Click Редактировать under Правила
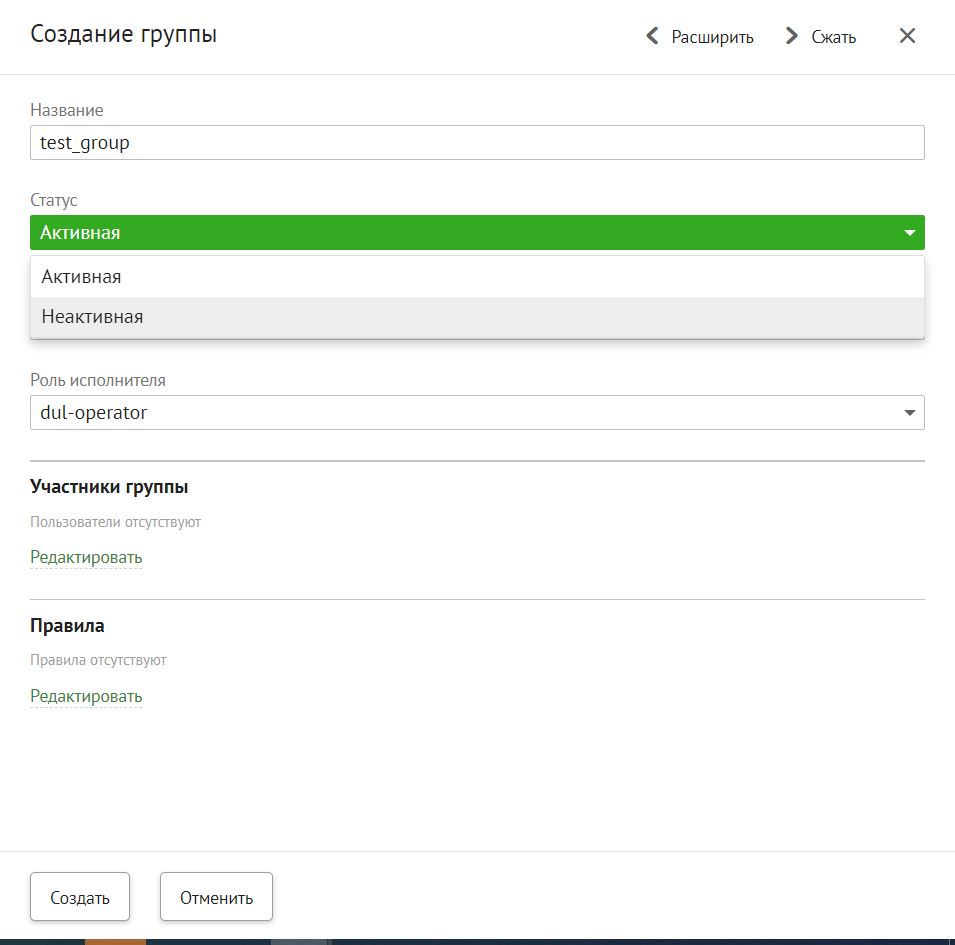Image resolution: width=955 pixels, height=945 pixels. (86, 695)
